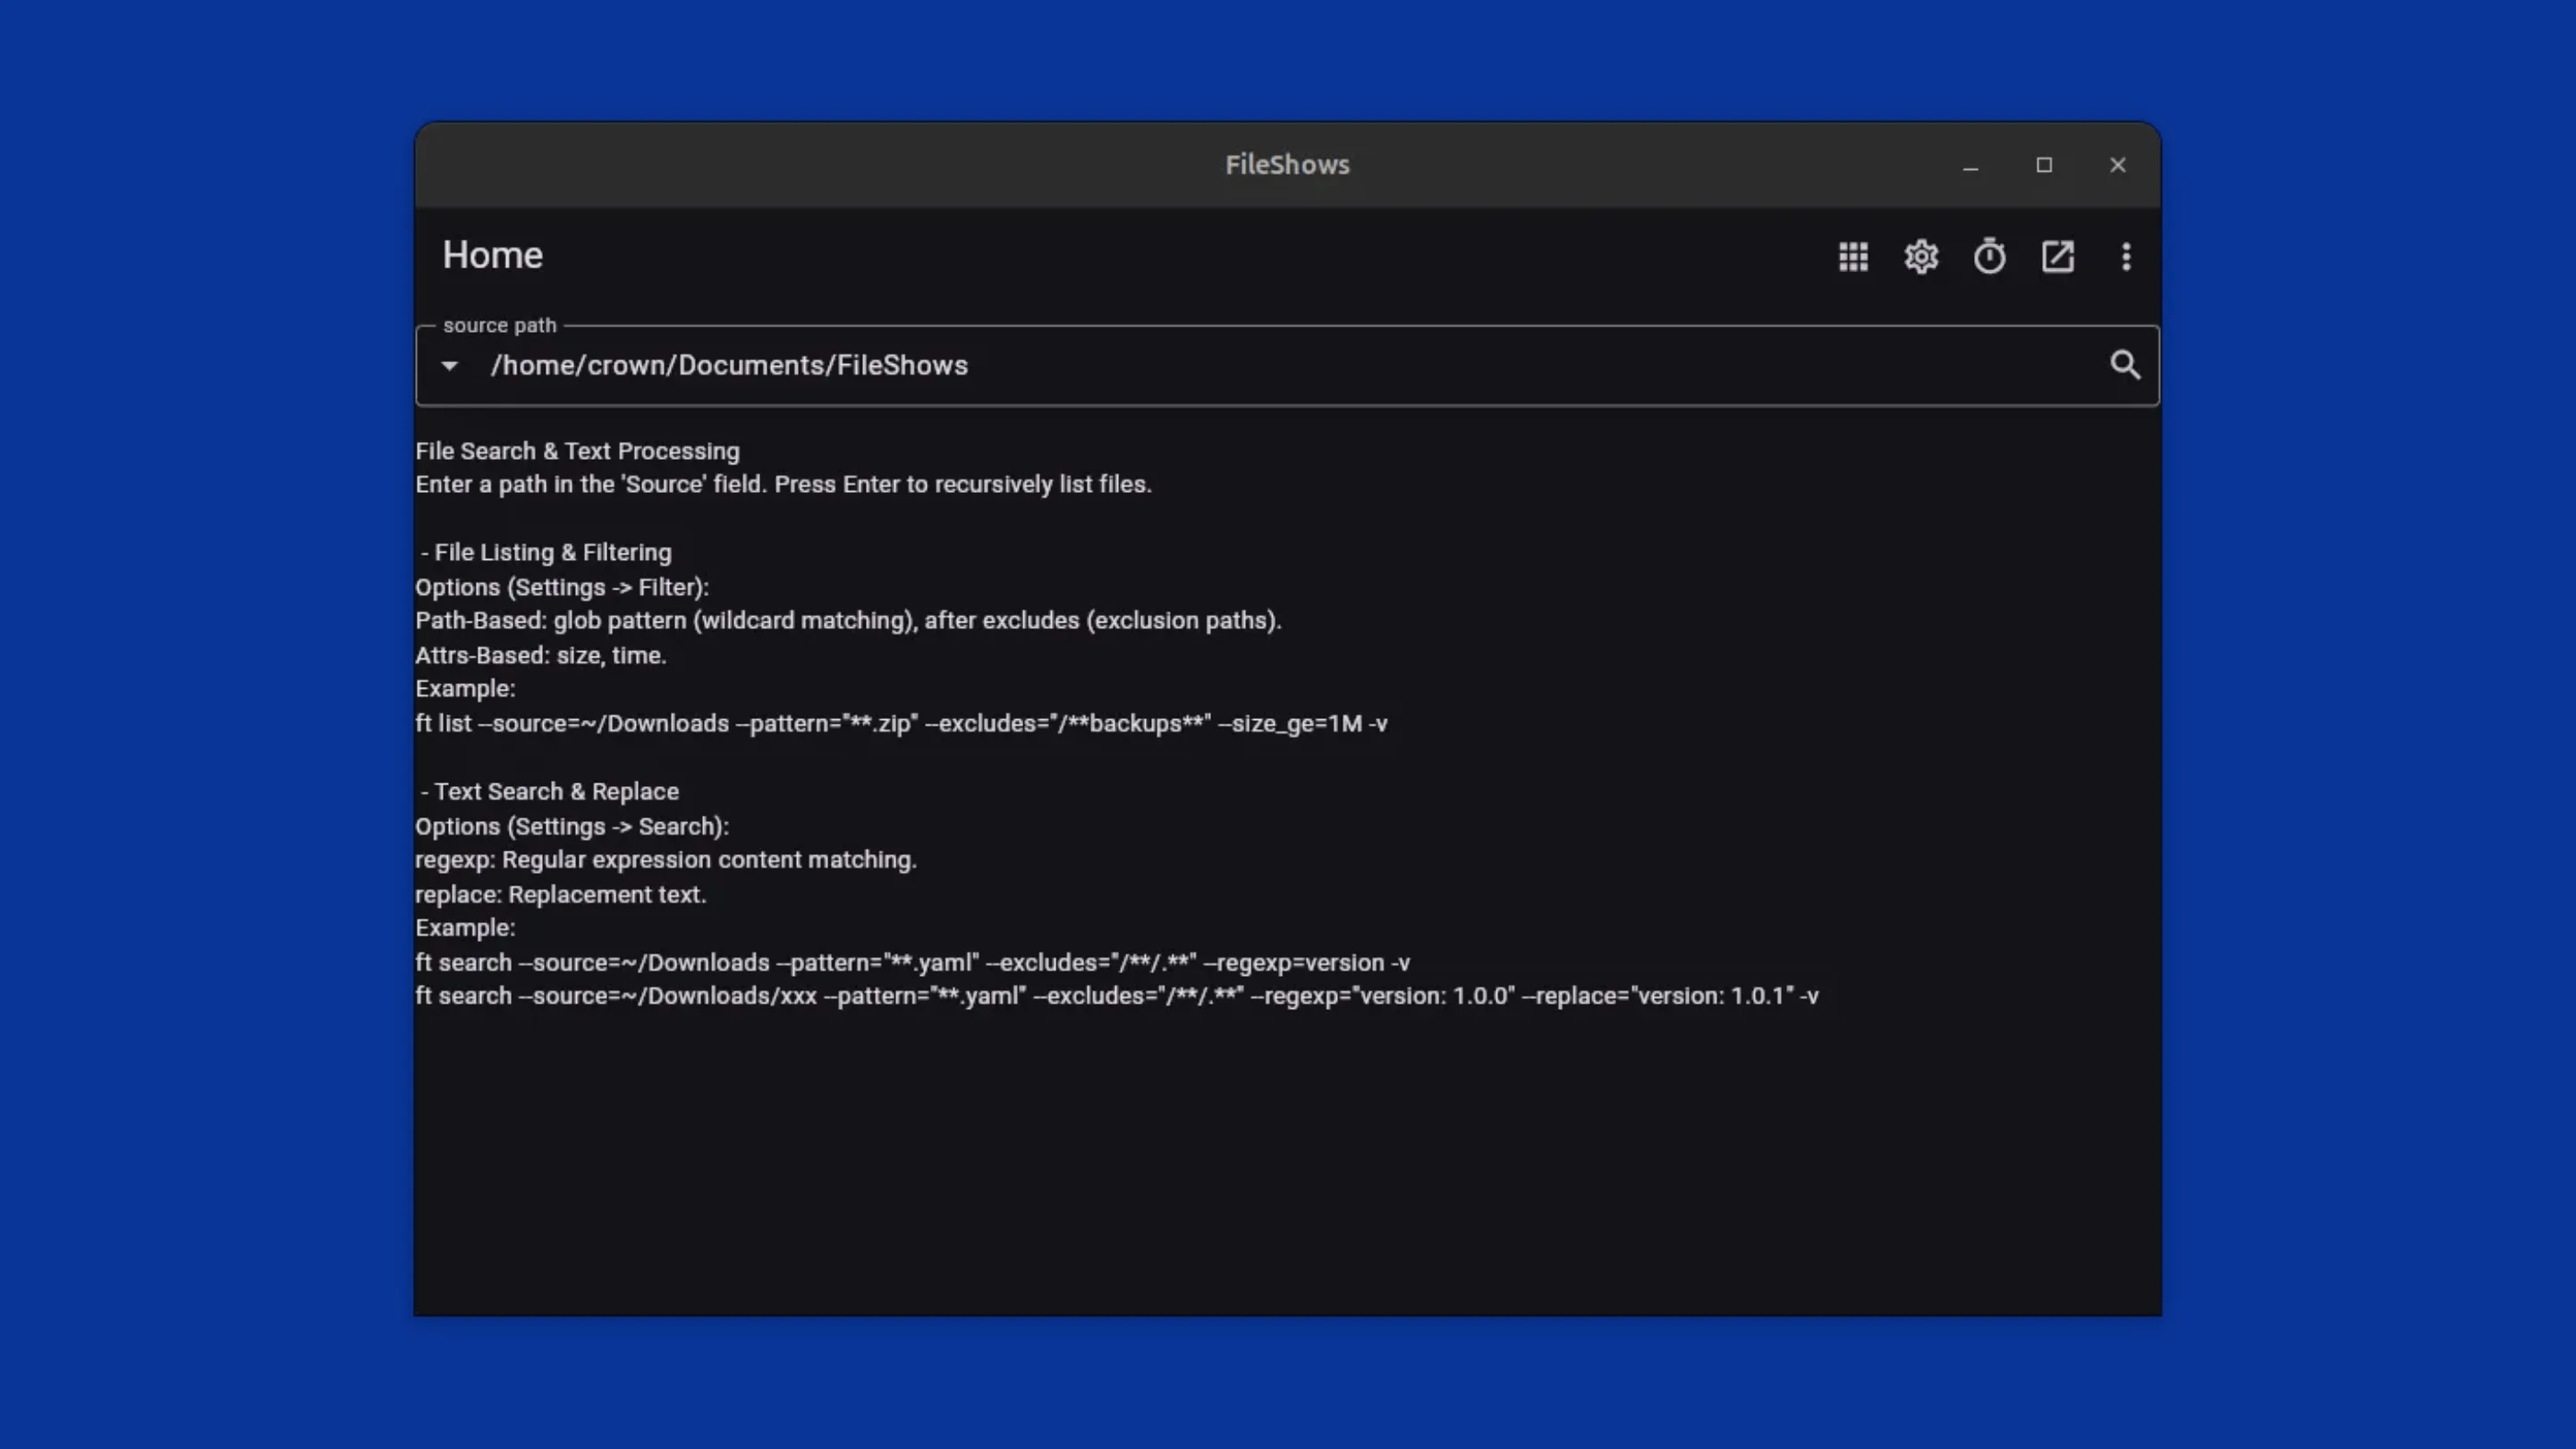Select the gear icon next to the grid icon
The image size is (2576, 1449).
pyautogui.click(x=1921, y=257)
